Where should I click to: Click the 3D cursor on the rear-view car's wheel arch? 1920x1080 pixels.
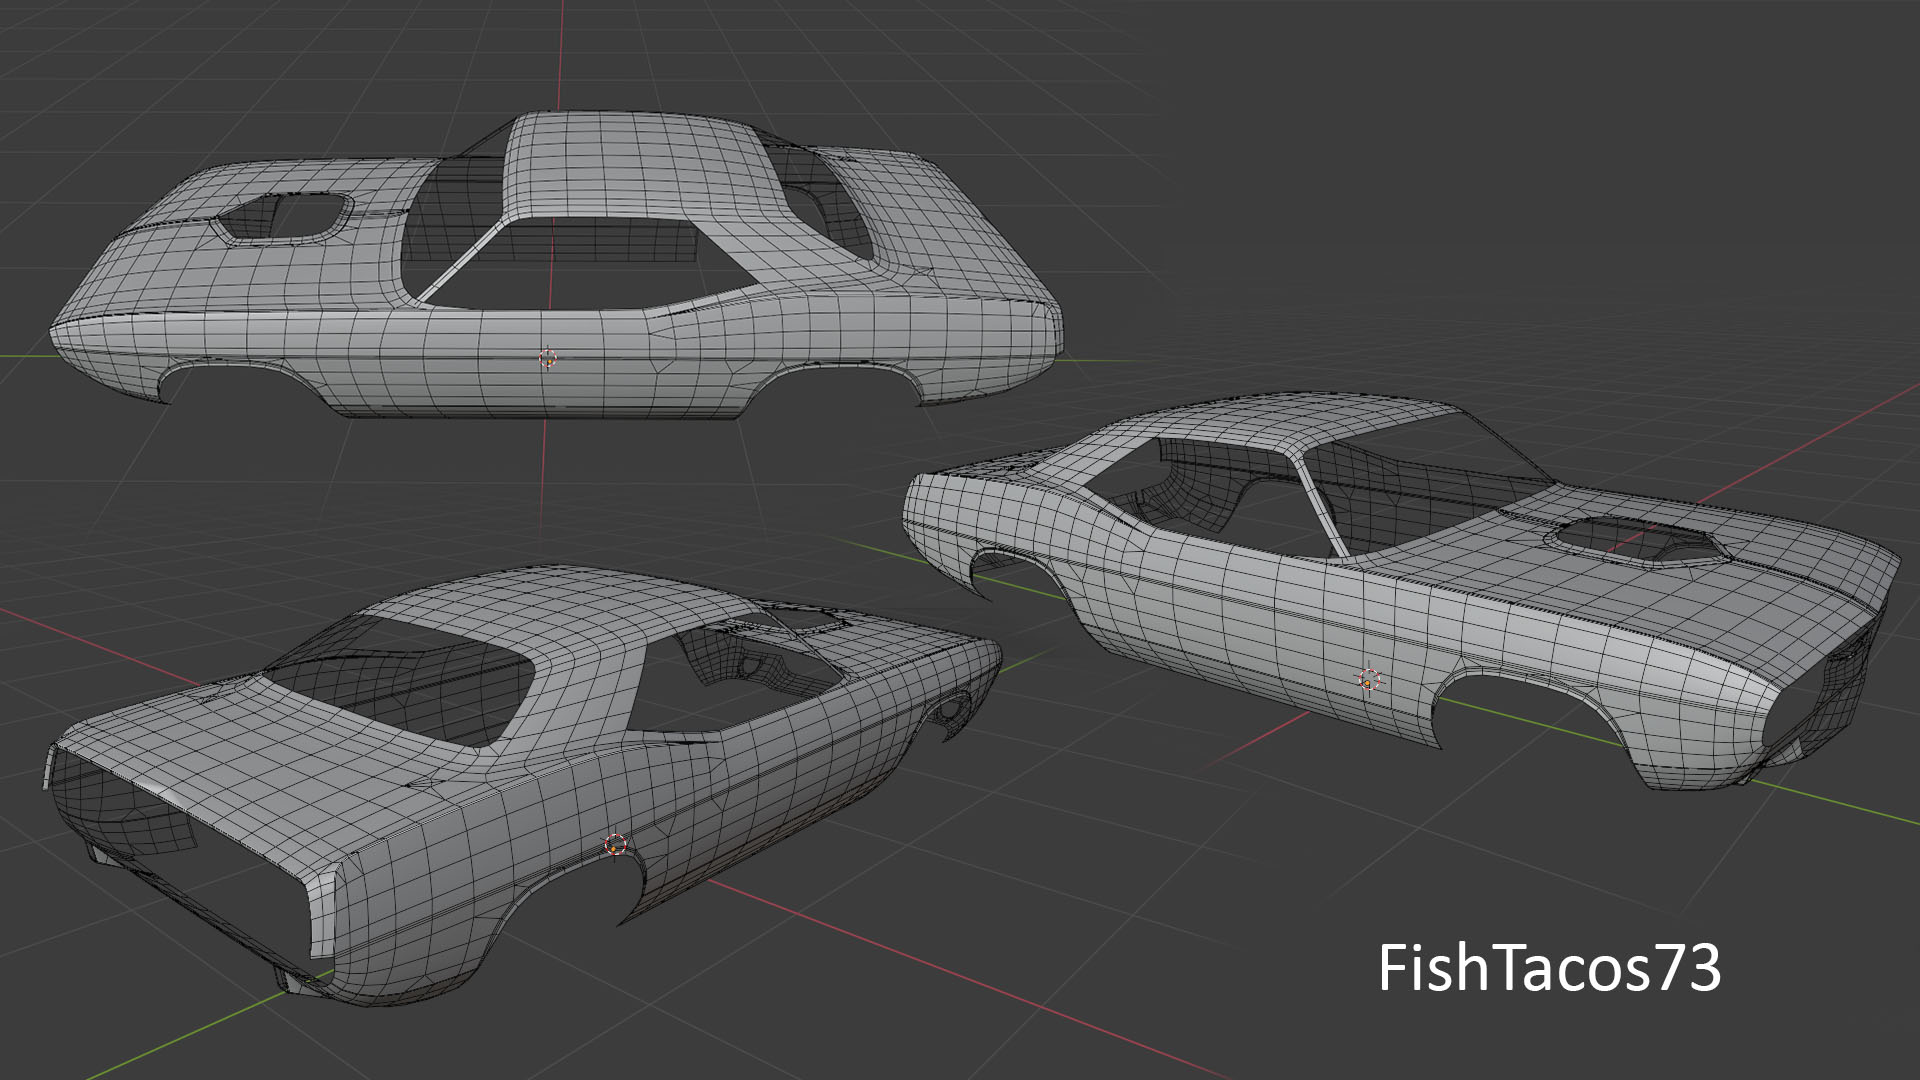coord(615,845)
